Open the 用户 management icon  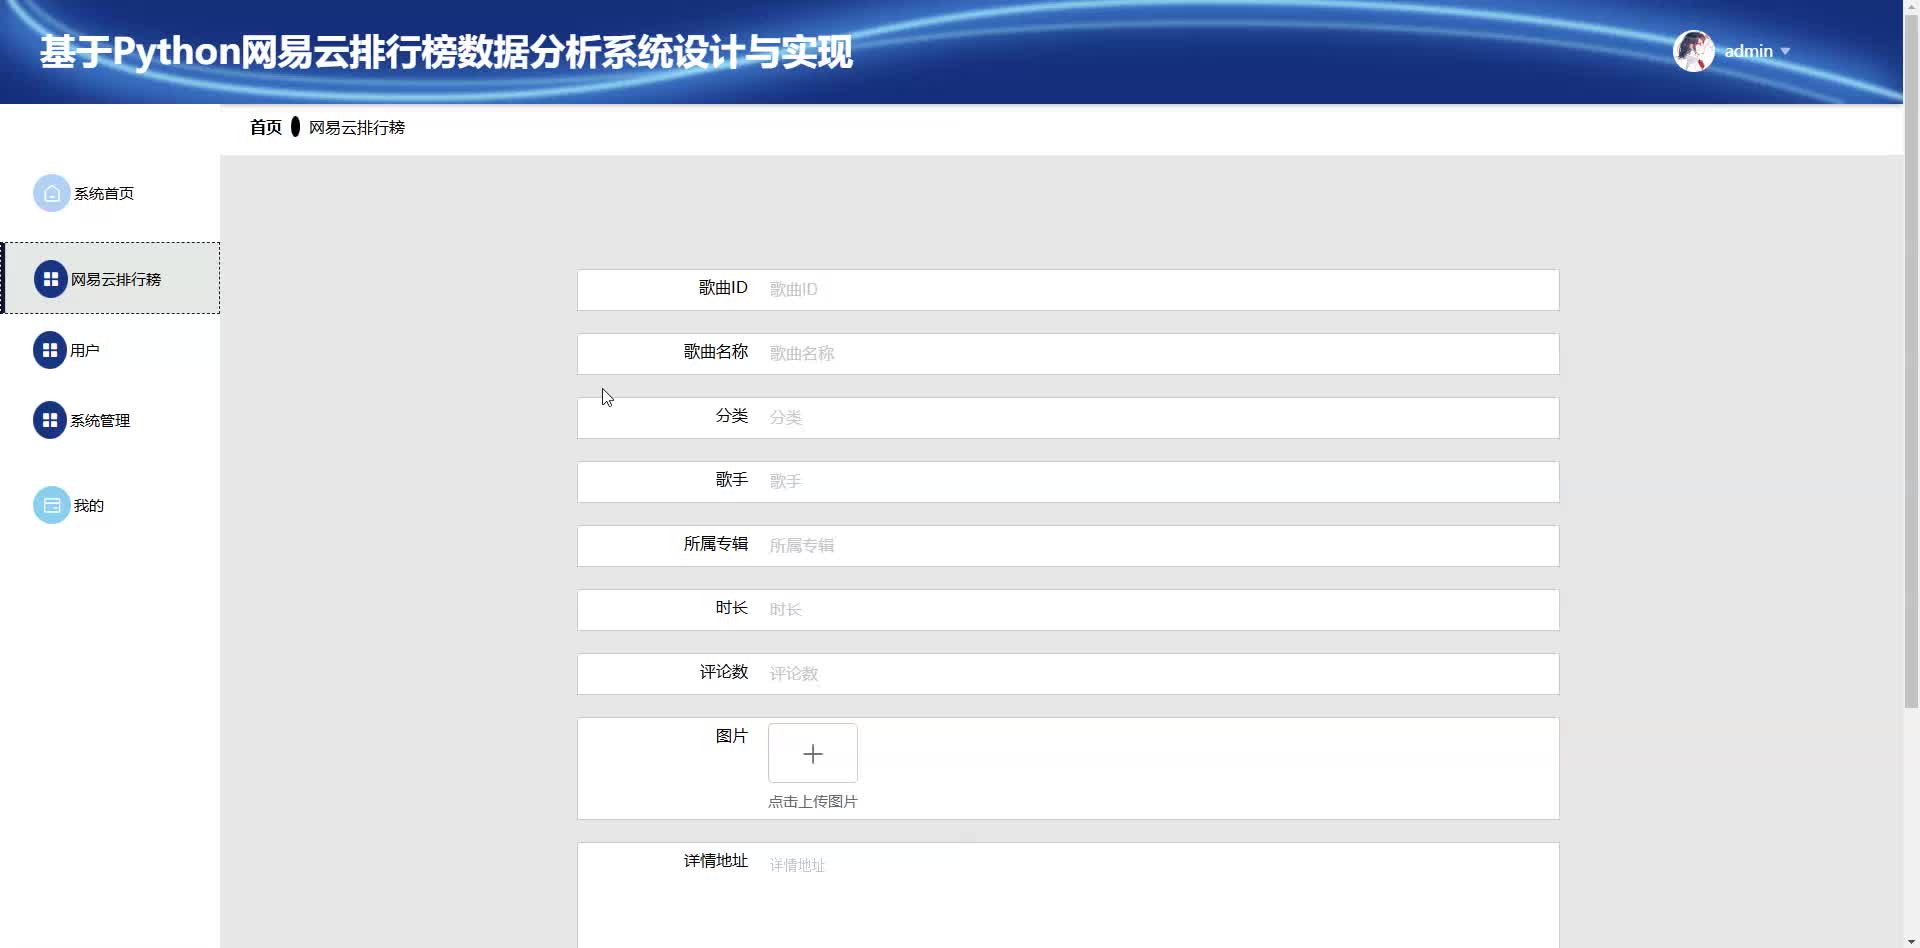pos(51,350)
